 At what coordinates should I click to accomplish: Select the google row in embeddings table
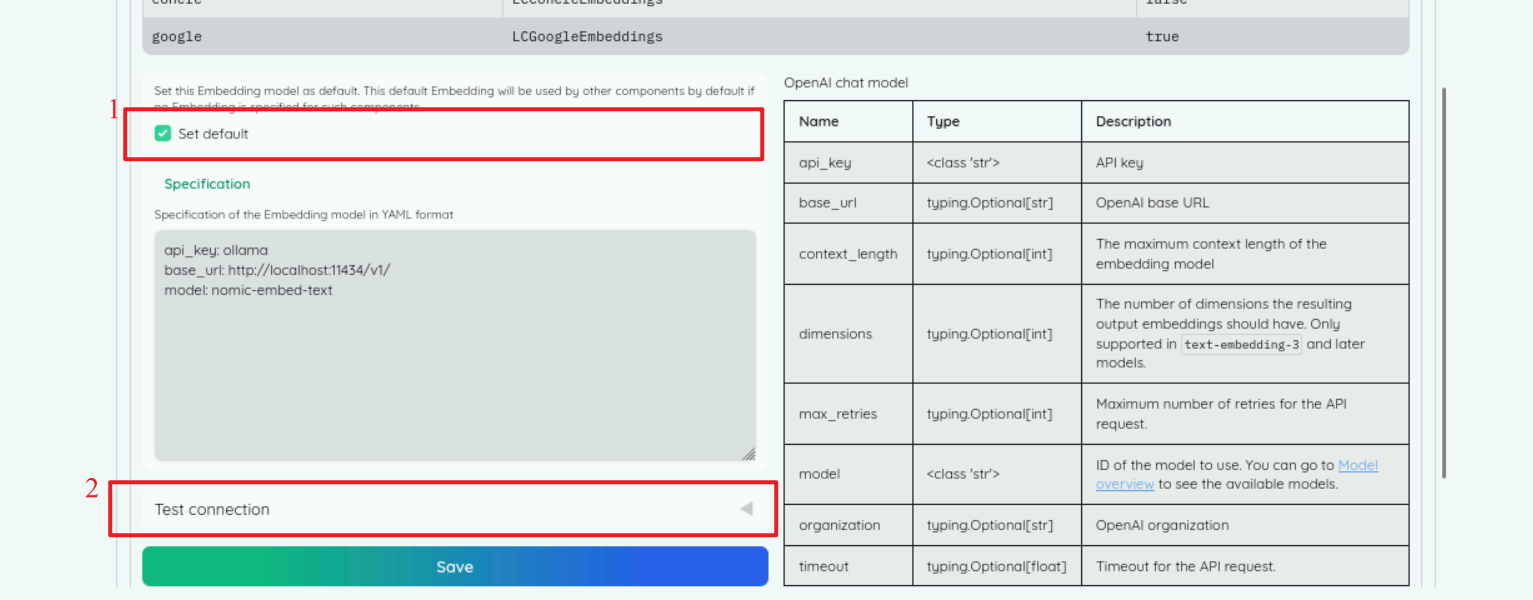click(x=775, y=36)
